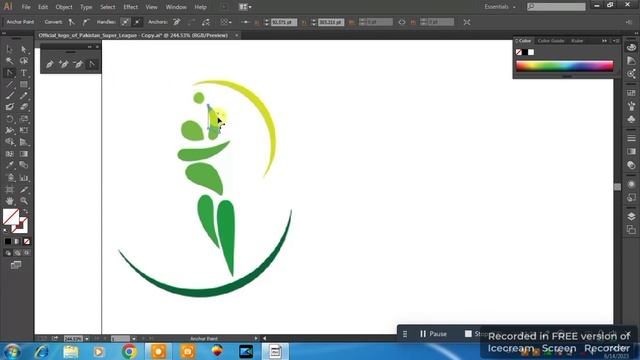Select the Paintbrush tool
Viewport: 640px width, 360px height.
point(9,96)
